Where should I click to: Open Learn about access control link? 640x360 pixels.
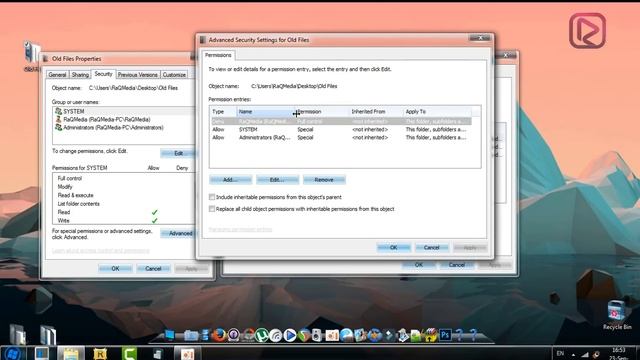(x=100, y=251)
